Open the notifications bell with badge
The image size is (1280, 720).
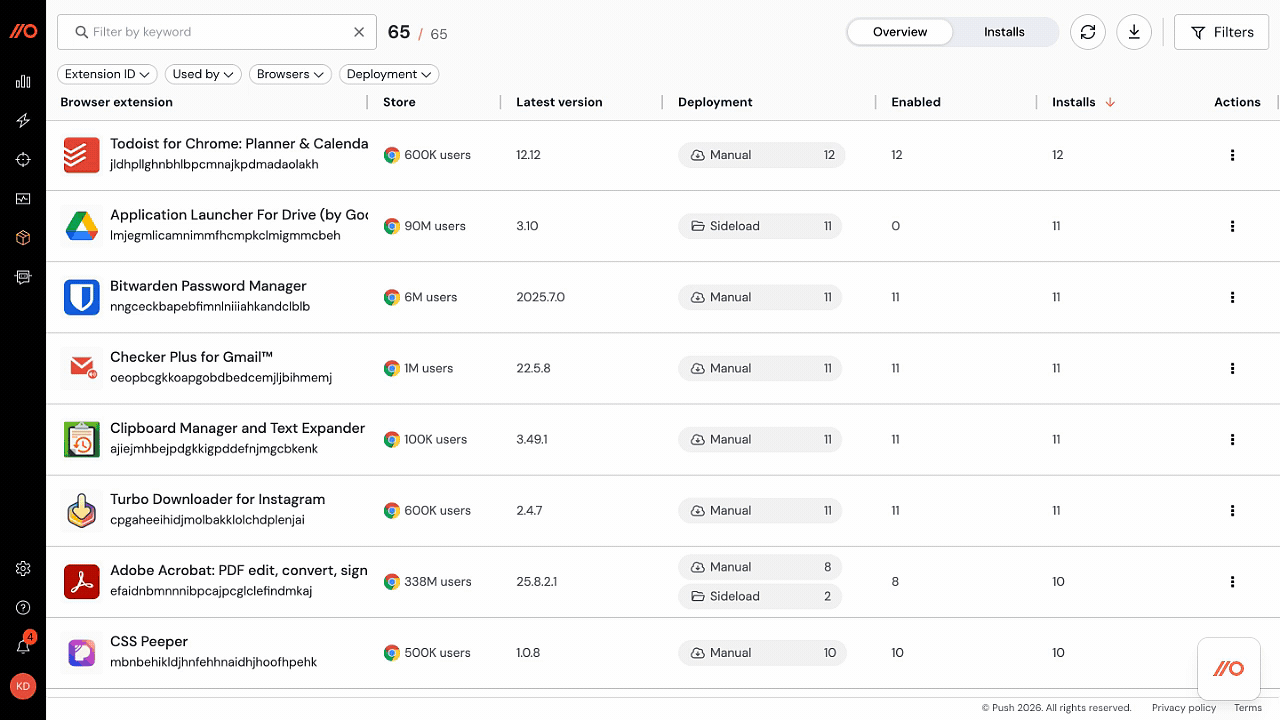coord(22,646)
